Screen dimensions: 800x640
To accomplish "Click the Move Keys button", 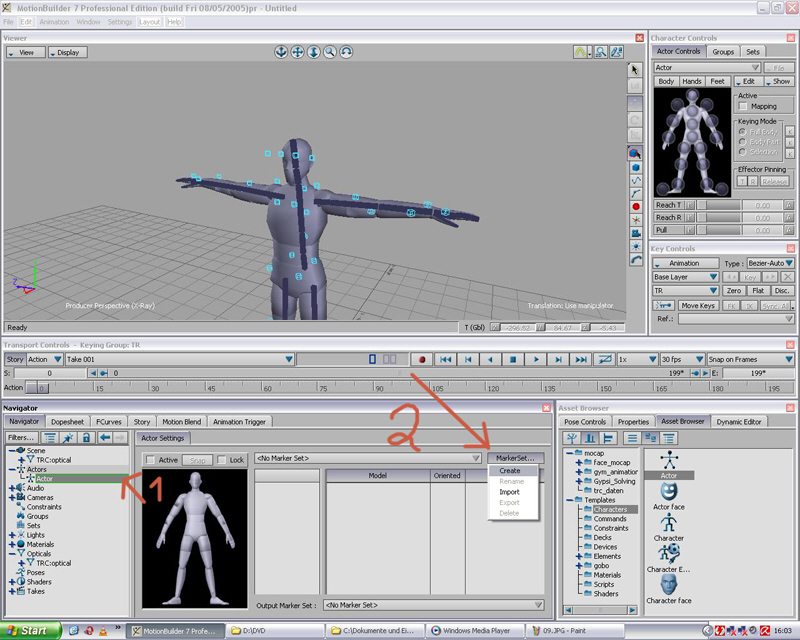I will [x=698, y=305].
